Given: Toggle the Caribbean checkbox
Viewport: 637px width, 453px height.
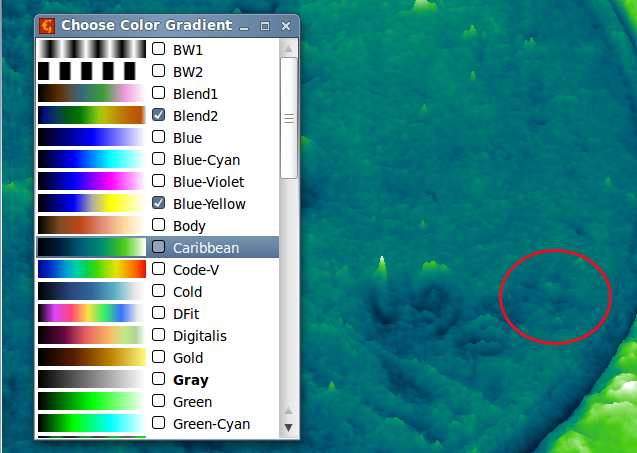Looking at the screenshot, I should tap(158, 247).
